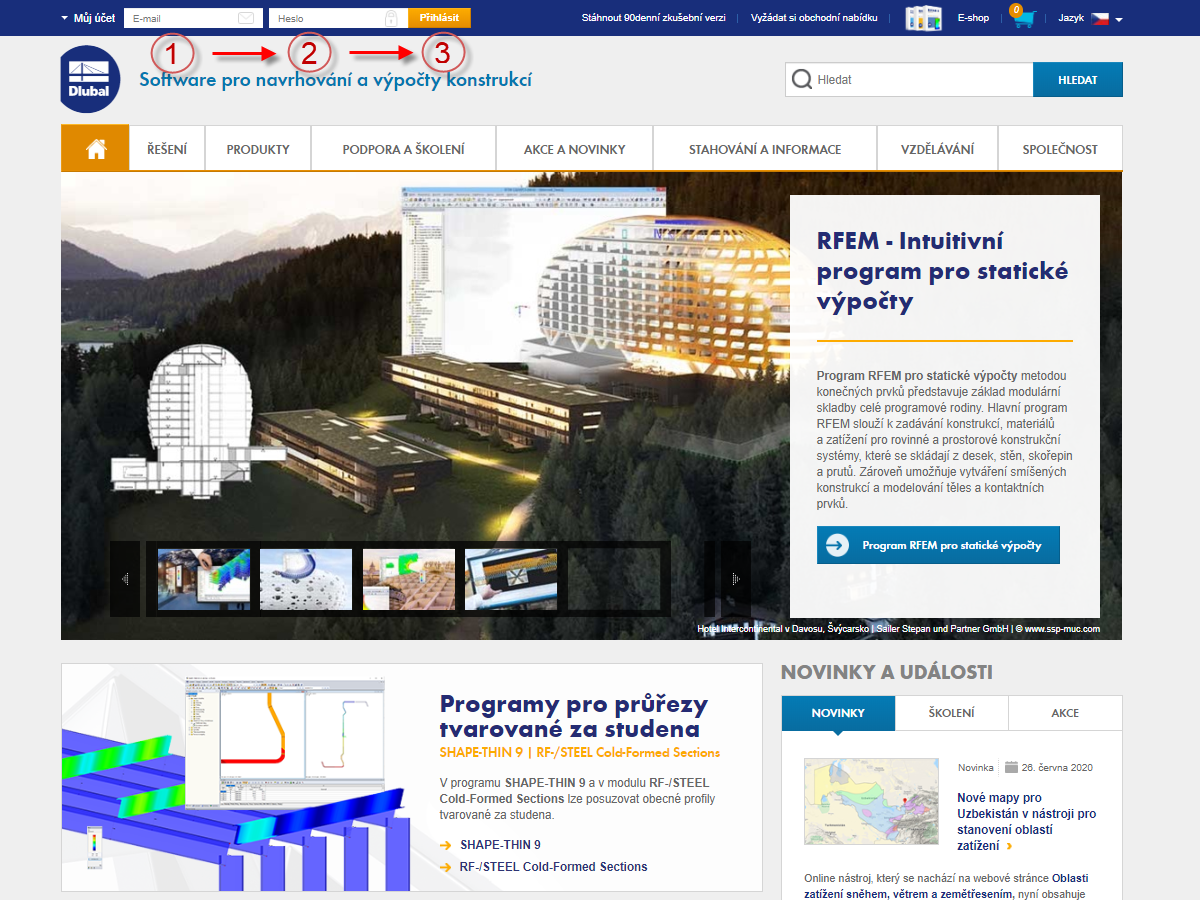Open Nové mapy pro Uzbekistán news link

tap(1026, 821)
